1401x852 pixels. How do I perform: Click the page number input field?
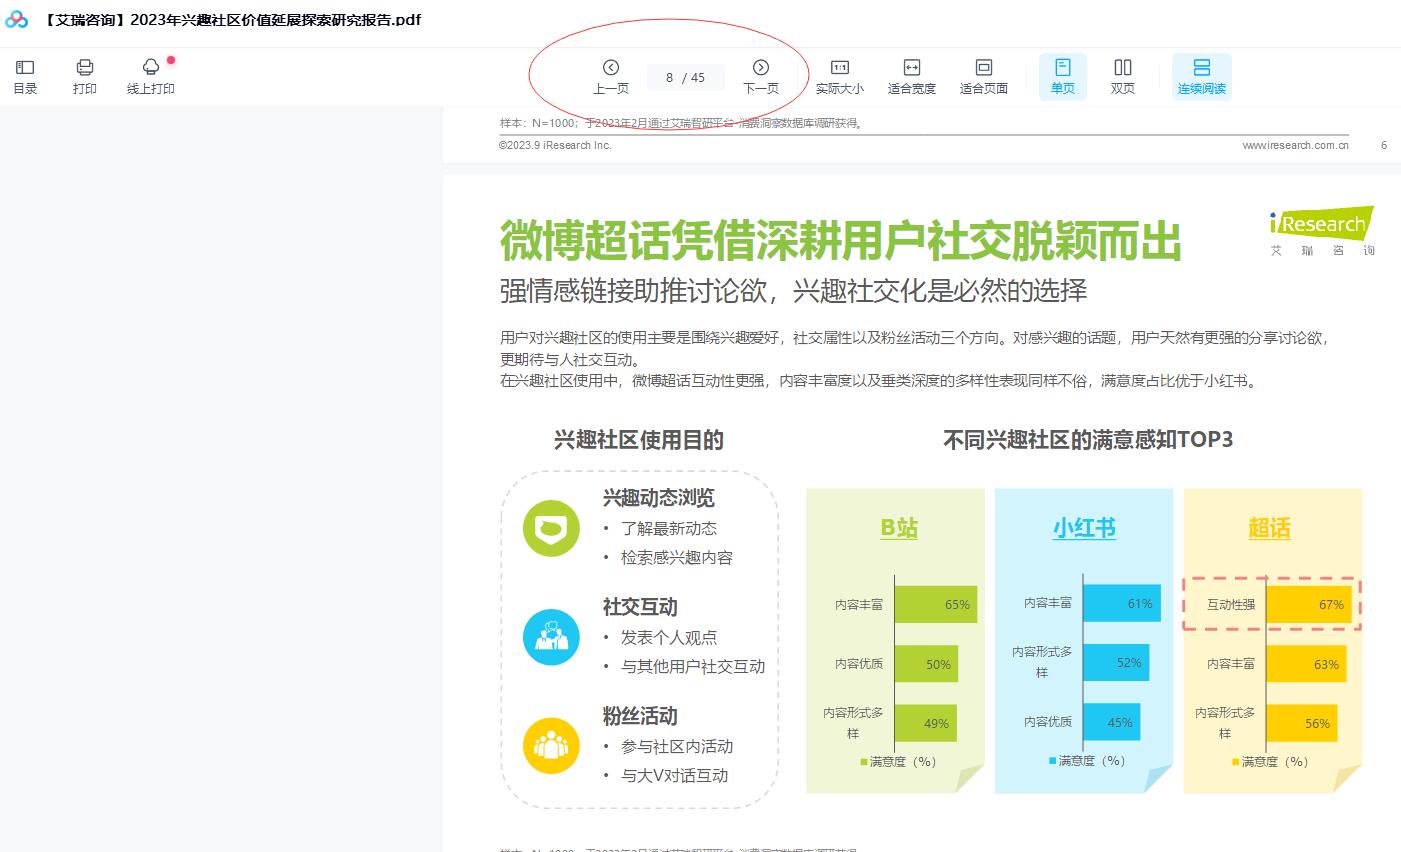point(672,78)
